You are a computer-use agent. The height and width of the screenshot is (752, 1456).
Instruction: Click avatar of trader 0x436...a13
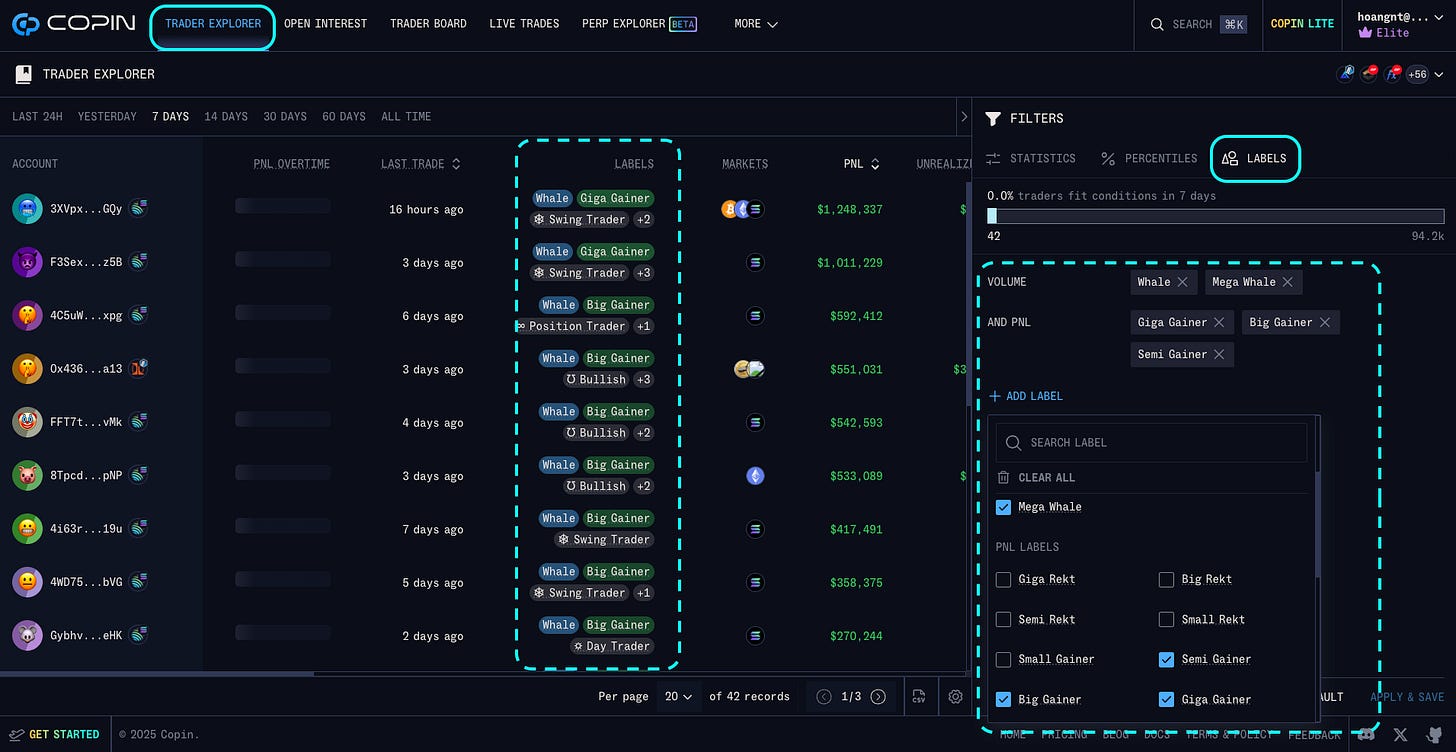(x=27, y=369)
